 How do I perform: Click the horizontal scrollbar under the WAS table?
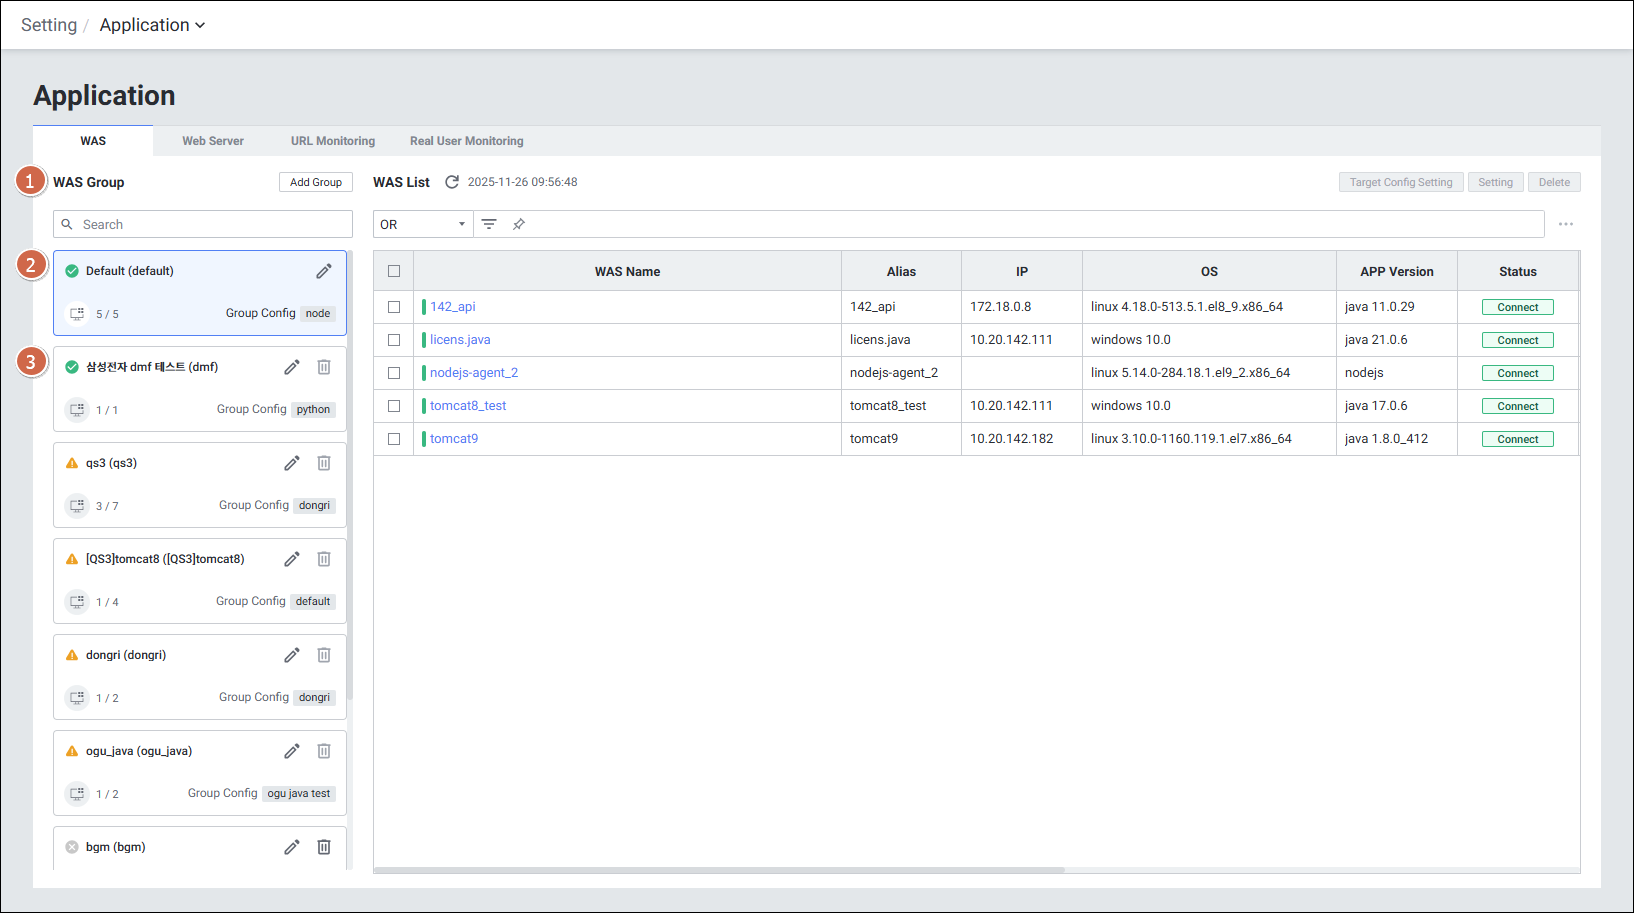[720, 870]
